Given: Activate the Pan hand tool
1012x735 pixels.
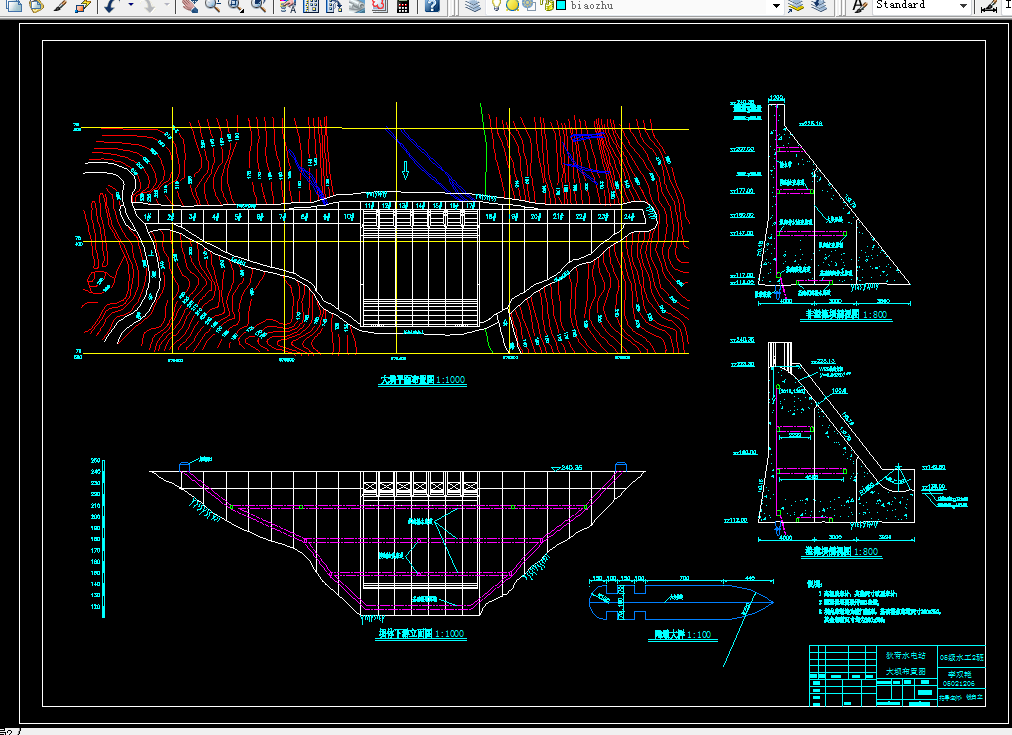Looking at the screenshot, I should 189,6.
